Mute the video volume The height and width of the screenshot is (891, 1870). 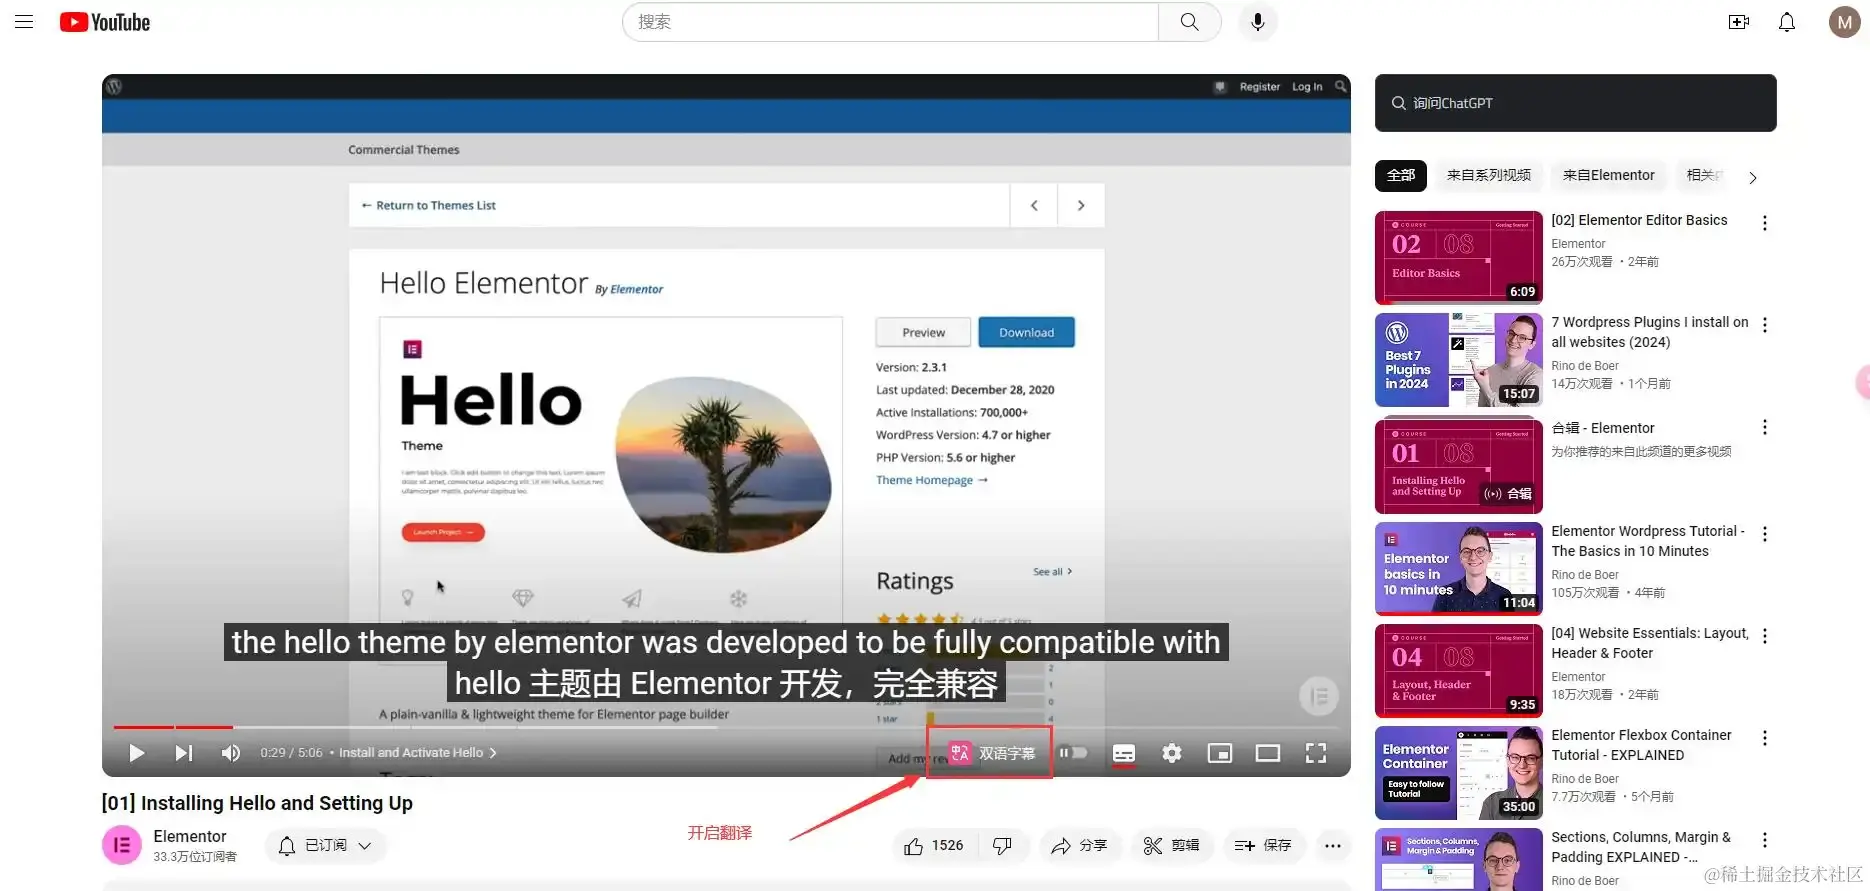click(231, 753)
